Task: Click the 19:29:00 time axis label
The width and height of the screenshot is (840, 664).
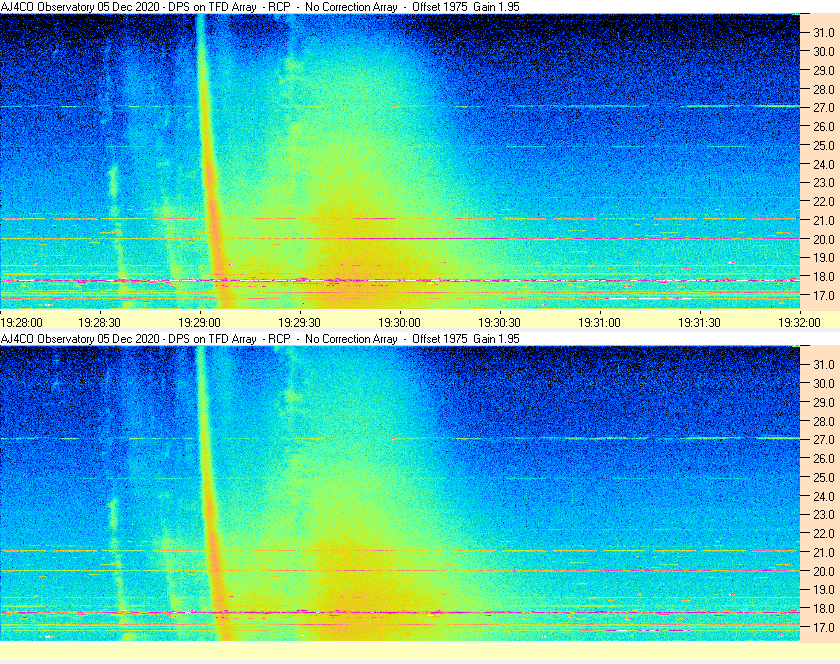Action: point(199,323)
